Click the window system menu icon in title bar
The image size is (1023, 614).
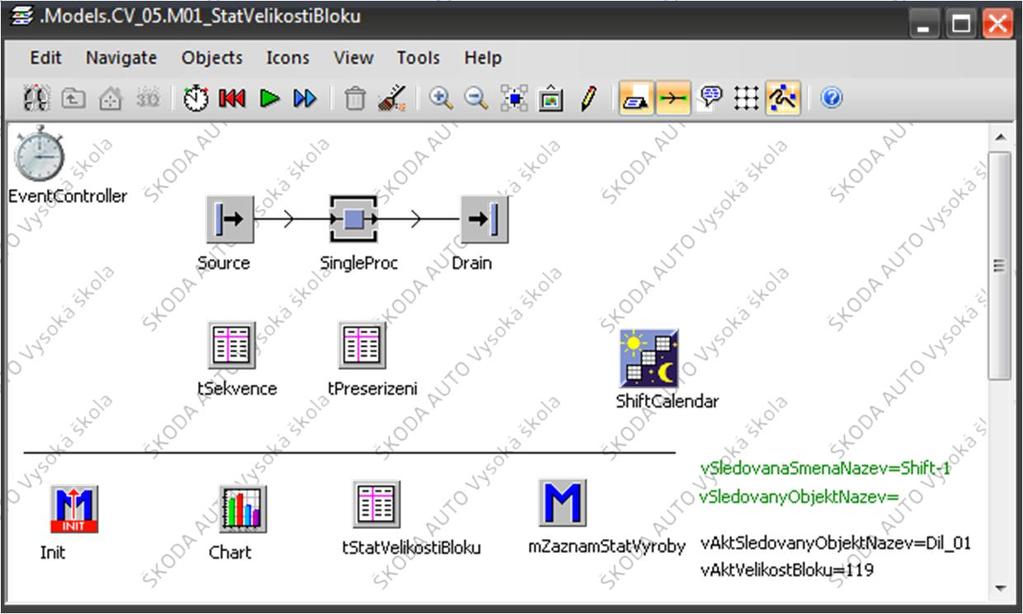(22, 16)
